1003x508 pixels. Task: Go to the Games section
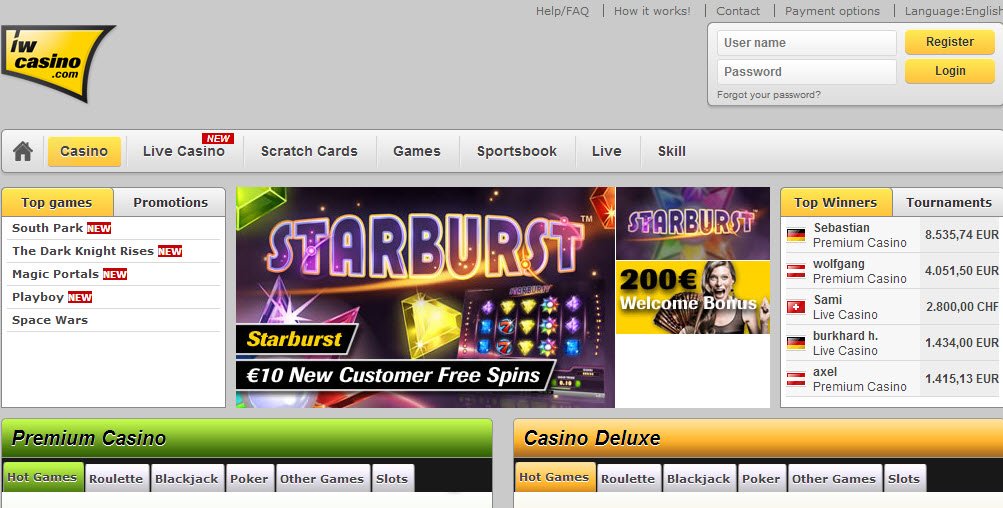417,152
